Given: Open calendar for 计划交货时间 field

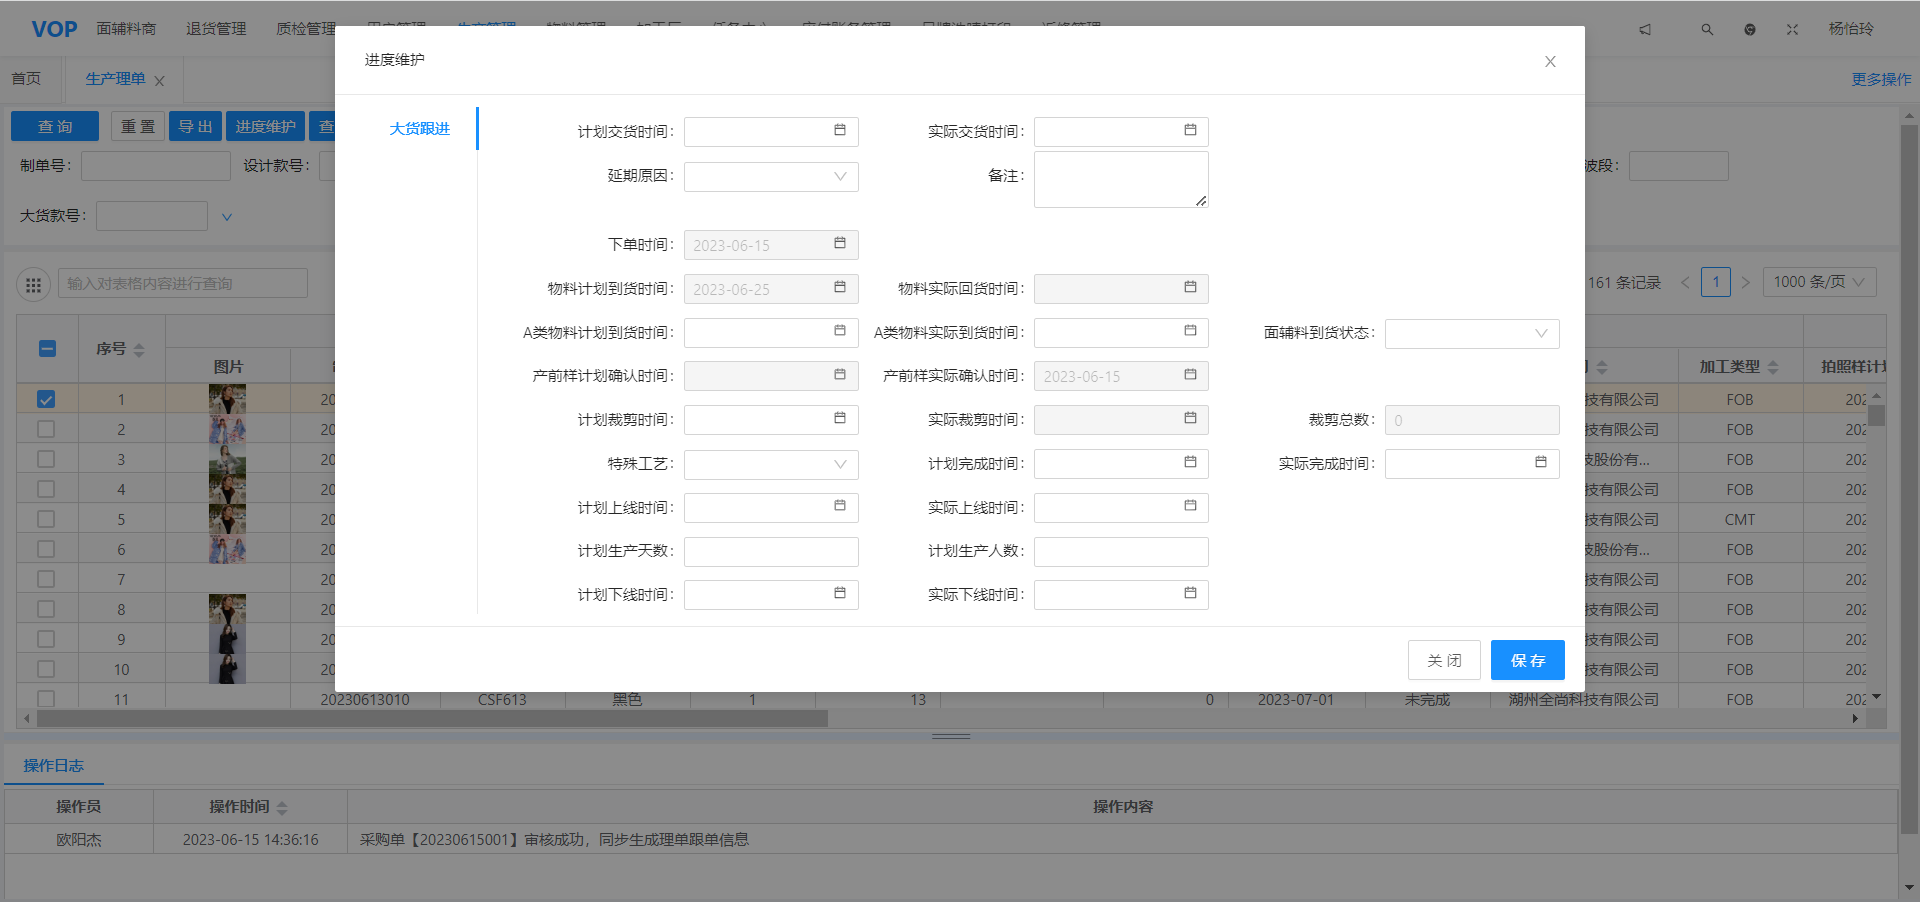Looking at the screenshot, I should tap(839, 131).
